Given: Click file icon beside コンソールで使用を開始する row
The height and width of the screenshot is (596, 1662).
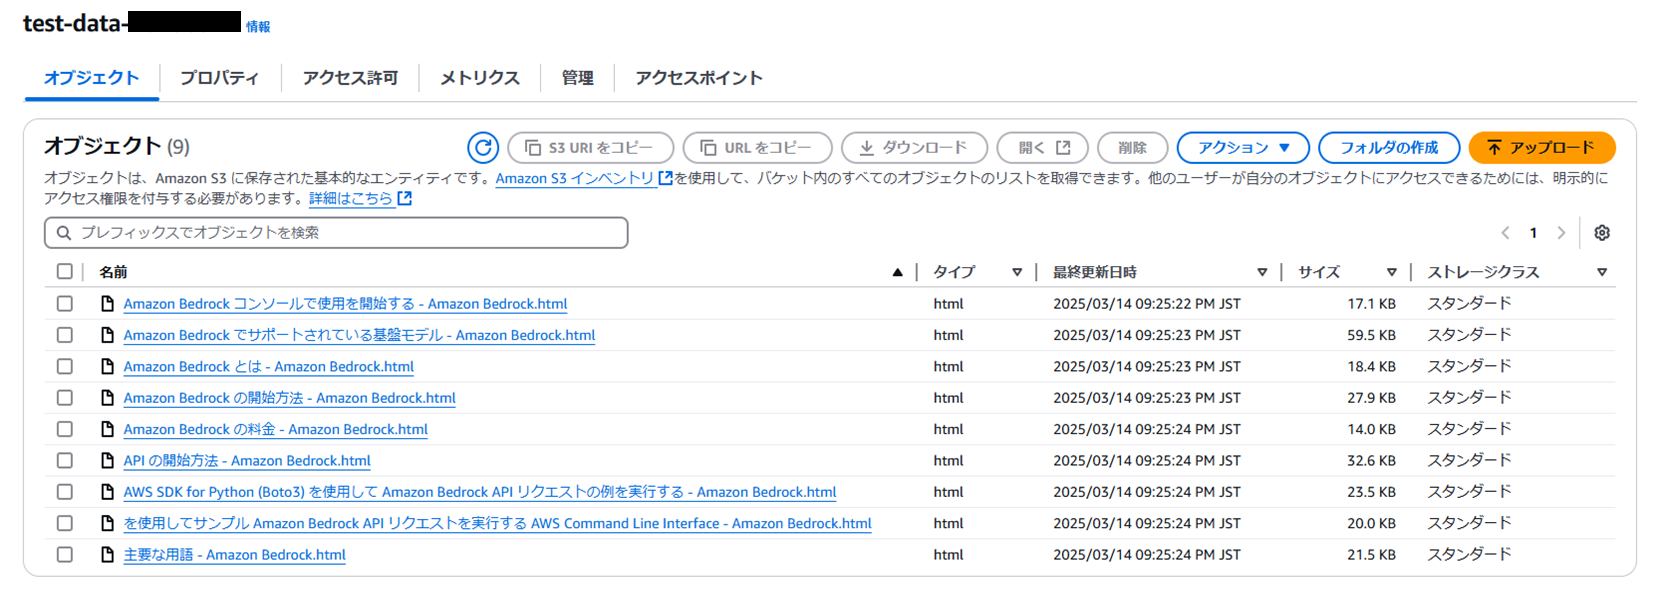Looking at the screenshot, I should (107, 304).
